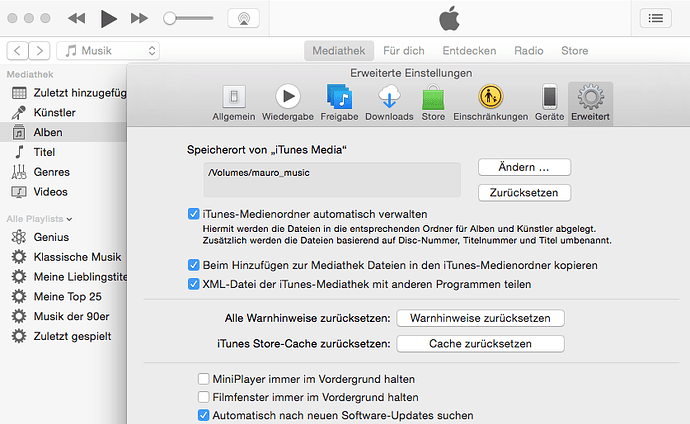Image resolution: width=690 pixels, height=424 pixels.
Task: Select Videos in the sidebar
Action: click(x=64, y=192)
